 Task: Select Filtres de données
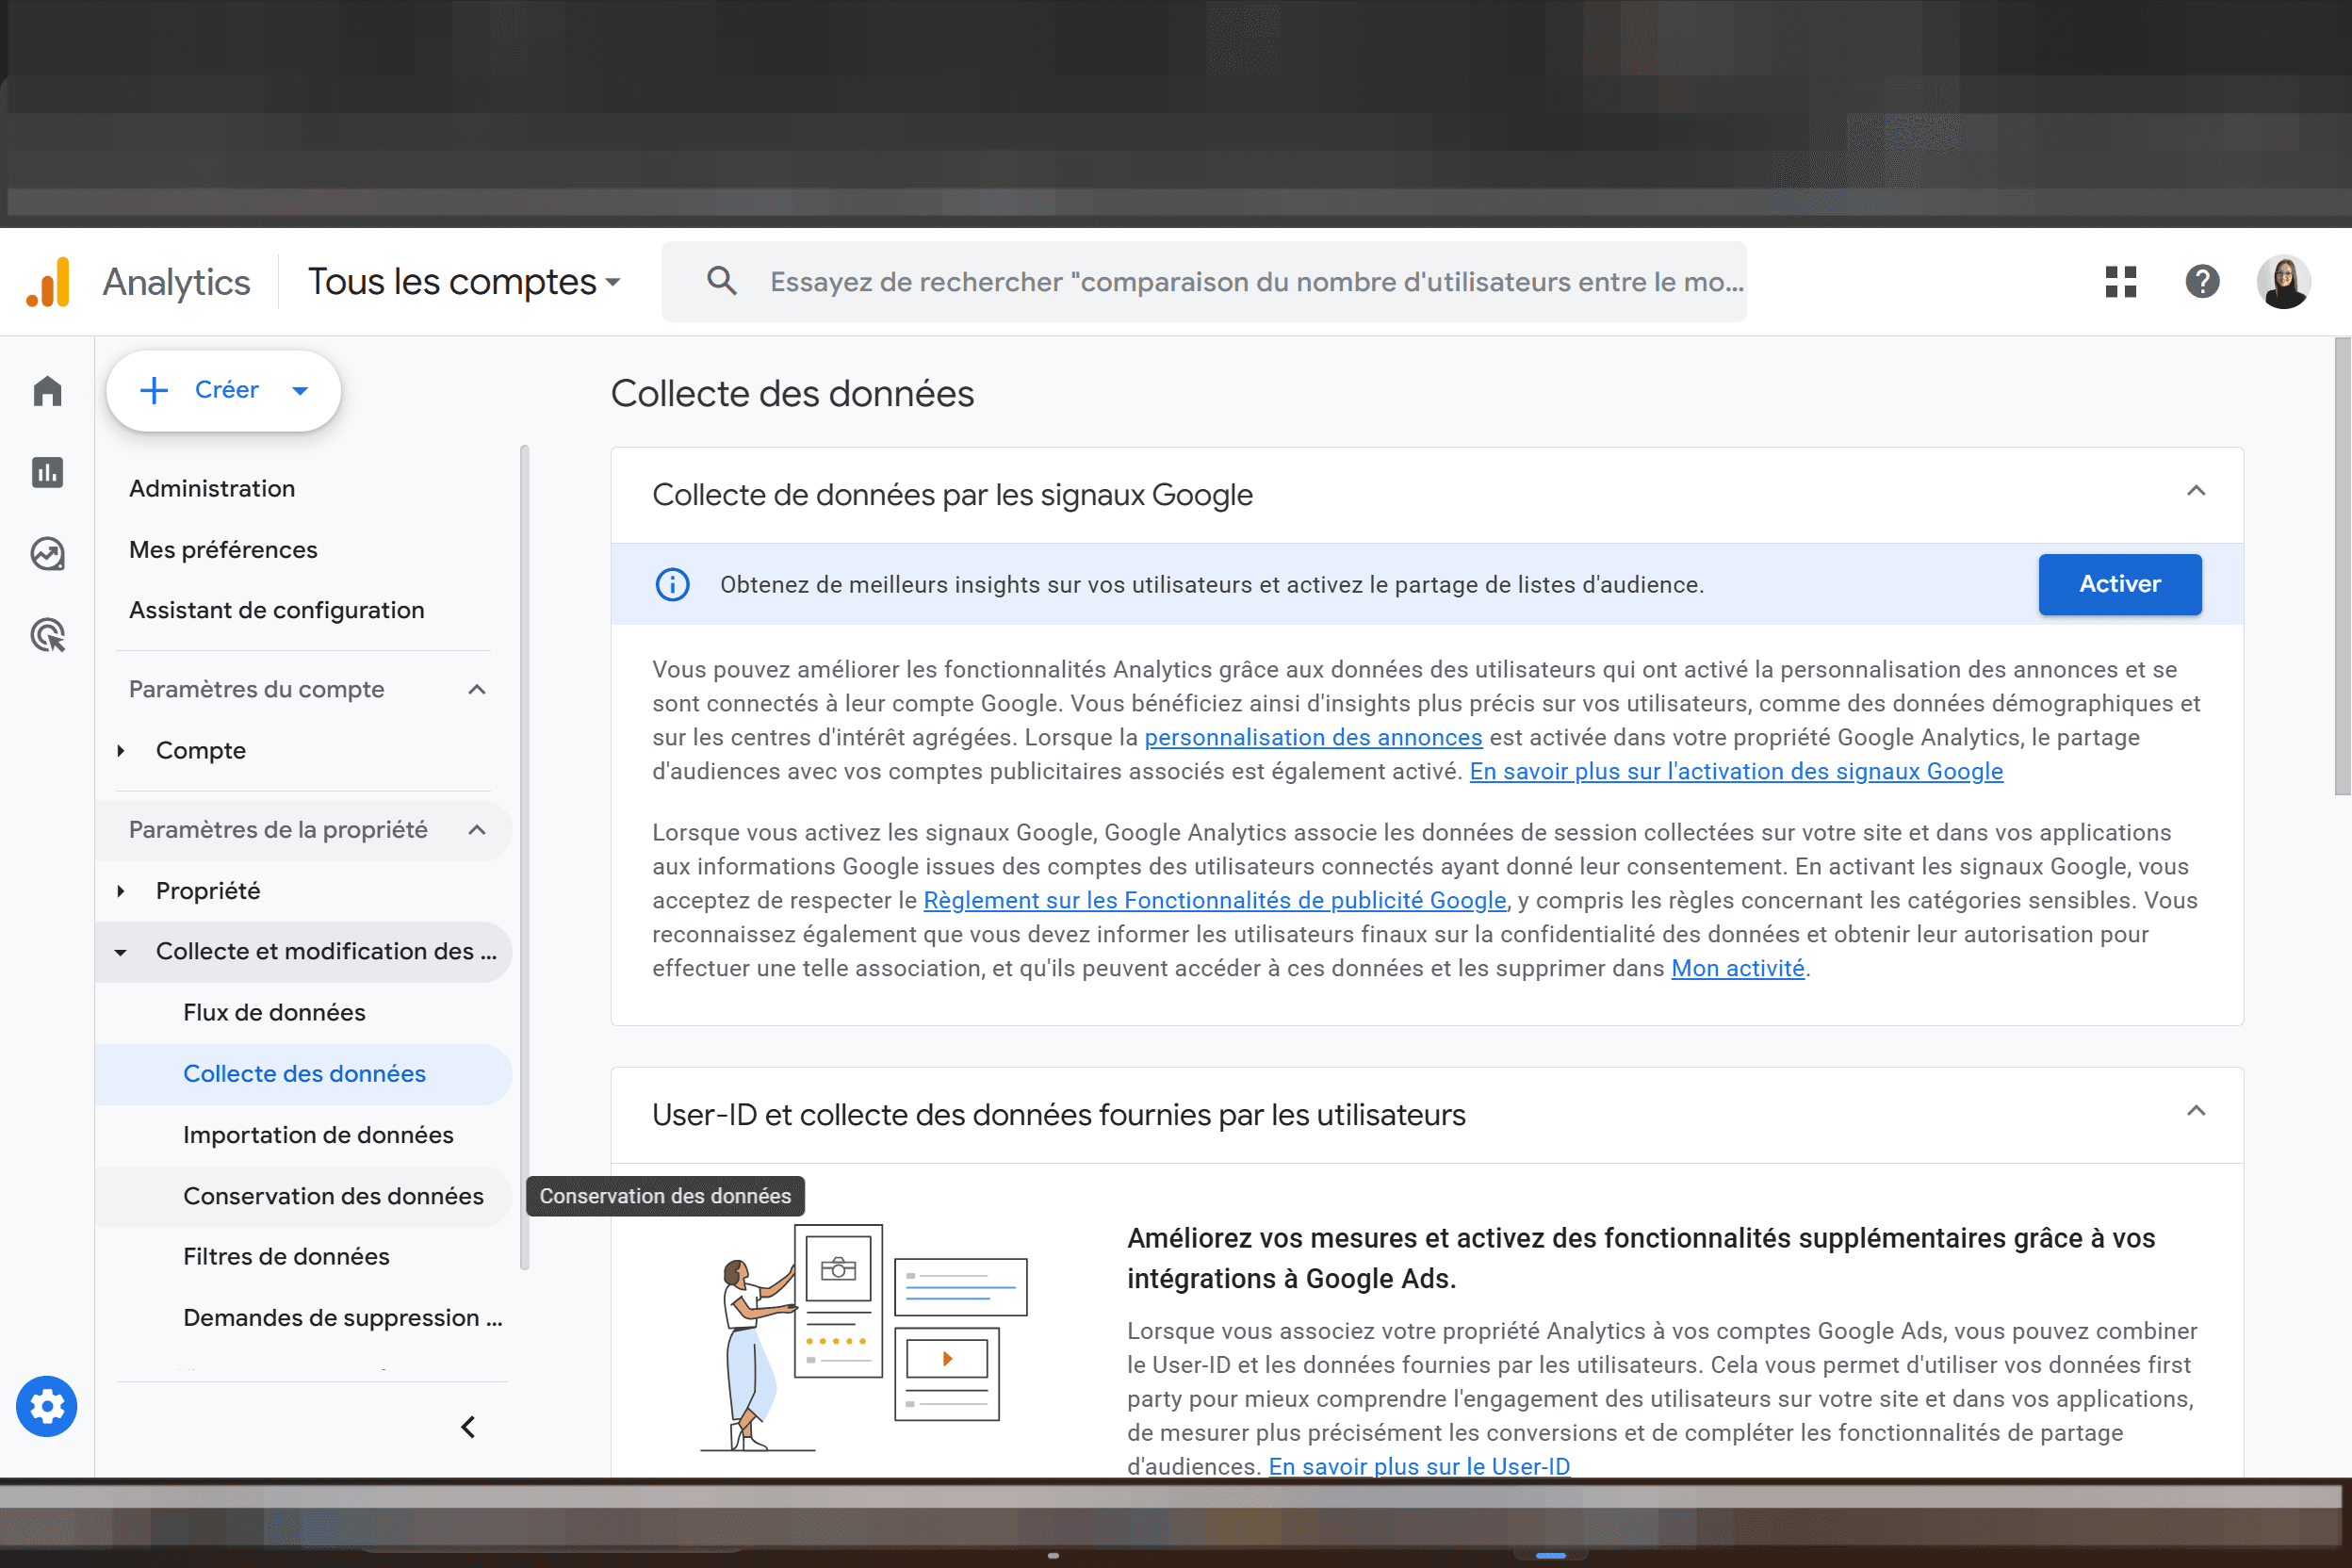[304, 1257]
